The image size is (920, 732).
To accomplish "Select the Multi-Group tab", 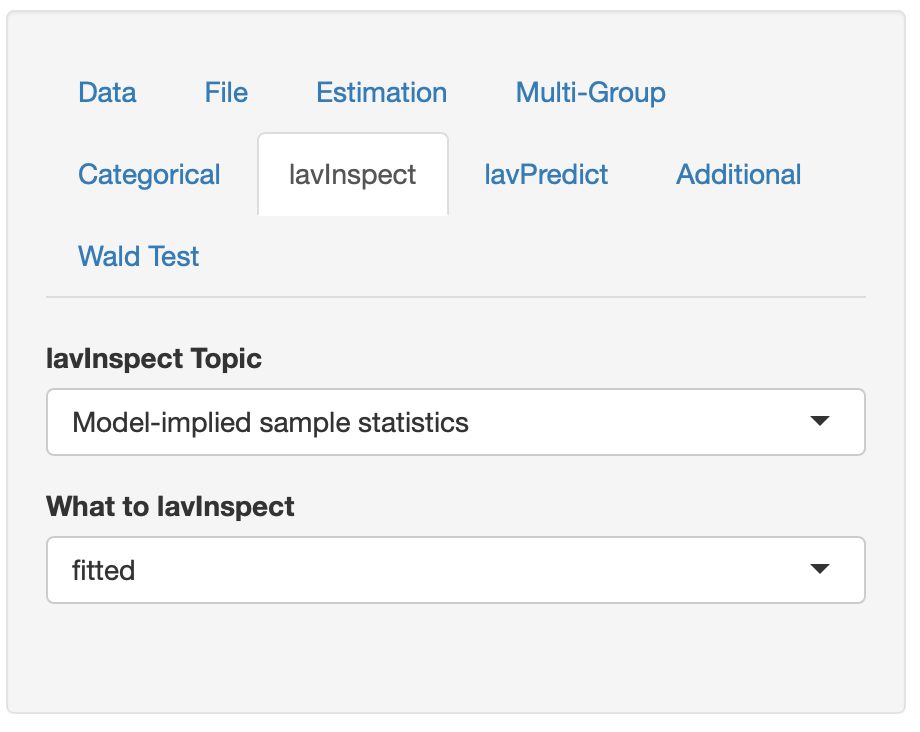I will pos(590,93).
